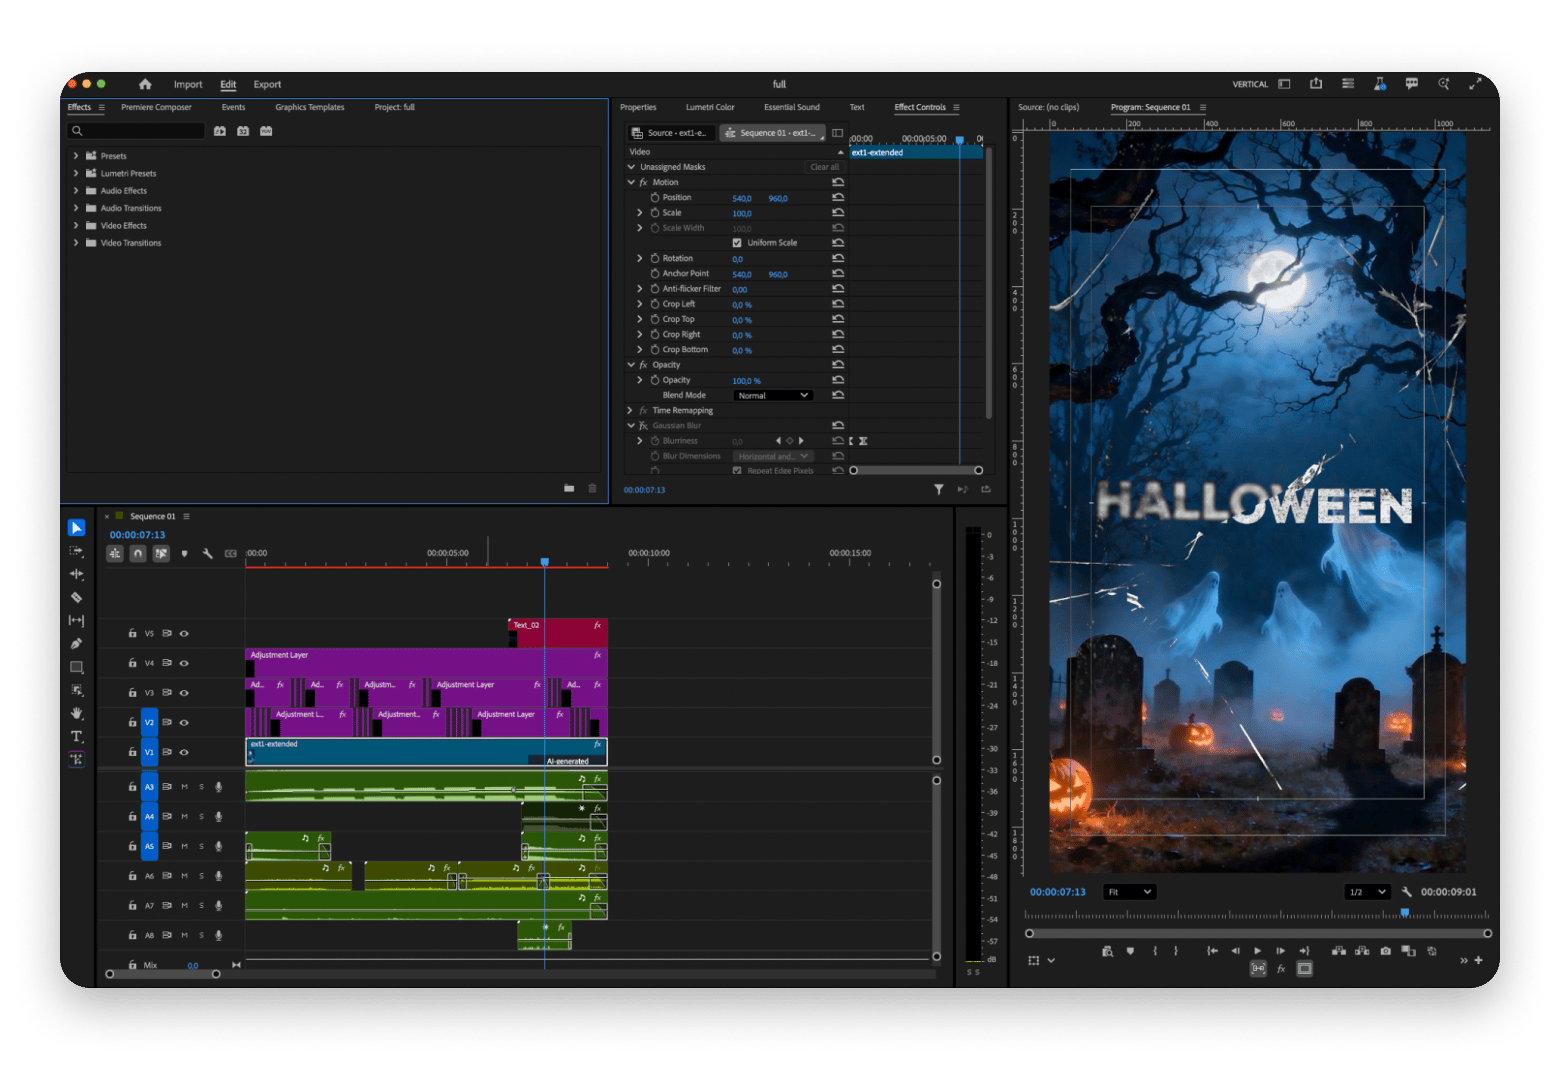Click the timecode field showing 00:00:07:13
Screen dimensions: 1560x1068
coord(137,534)
